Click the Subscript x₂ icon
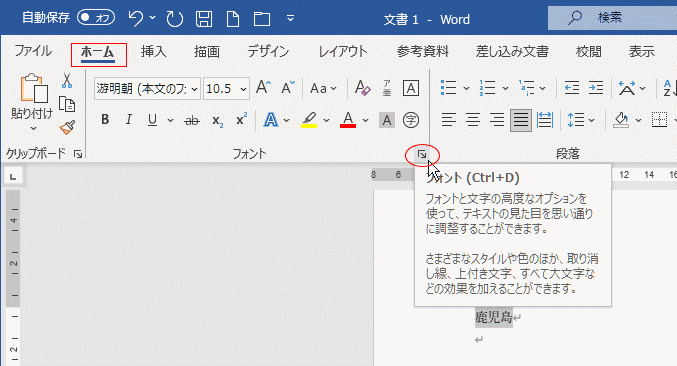Screen dimensions: 677x366 click(x=218, y=121)
